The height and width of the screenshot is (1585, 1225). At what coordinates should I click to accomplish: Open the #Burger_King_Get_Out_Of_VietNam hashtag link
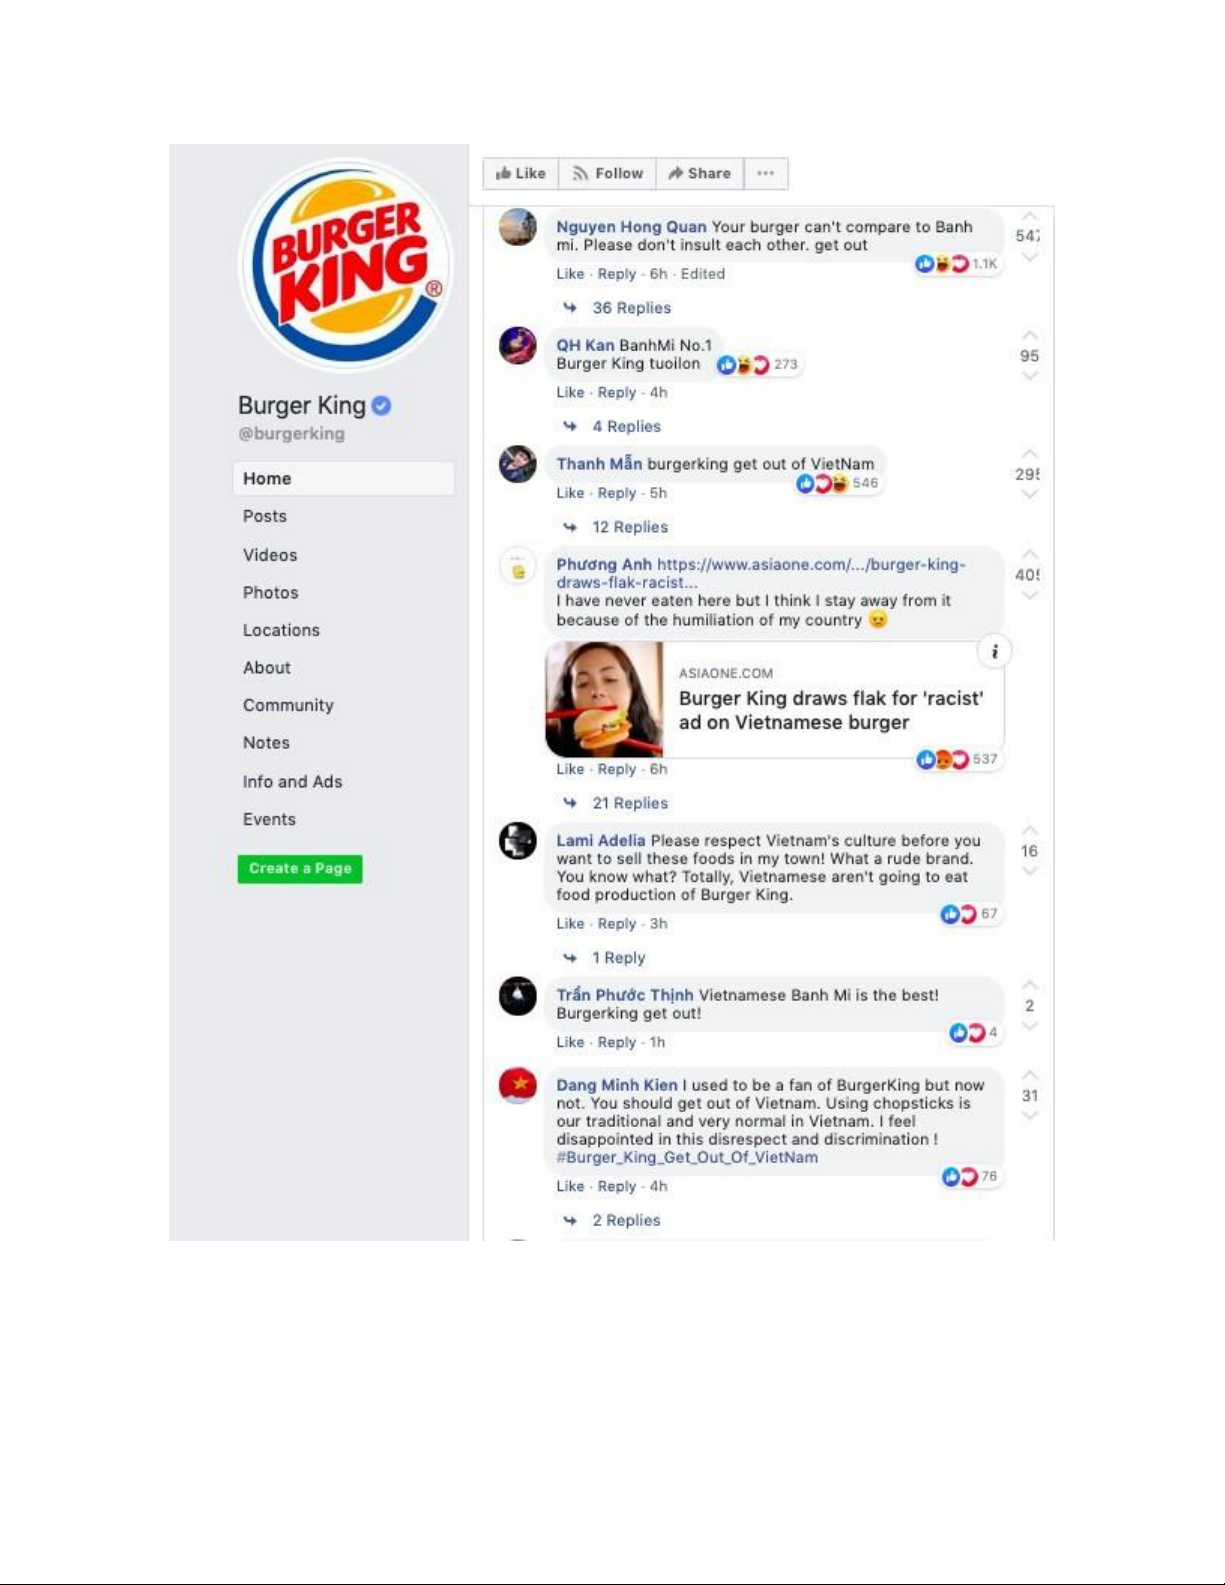[x=687, y=1157]
